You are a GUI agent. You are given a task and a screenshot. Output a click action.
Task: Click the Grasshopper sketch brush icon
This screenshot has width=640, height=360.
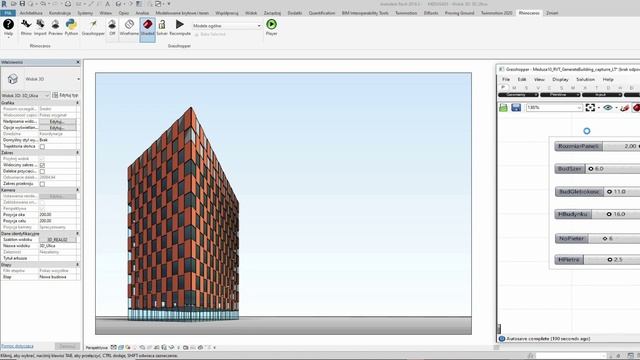pyautogui.click(x=624, y=108)
